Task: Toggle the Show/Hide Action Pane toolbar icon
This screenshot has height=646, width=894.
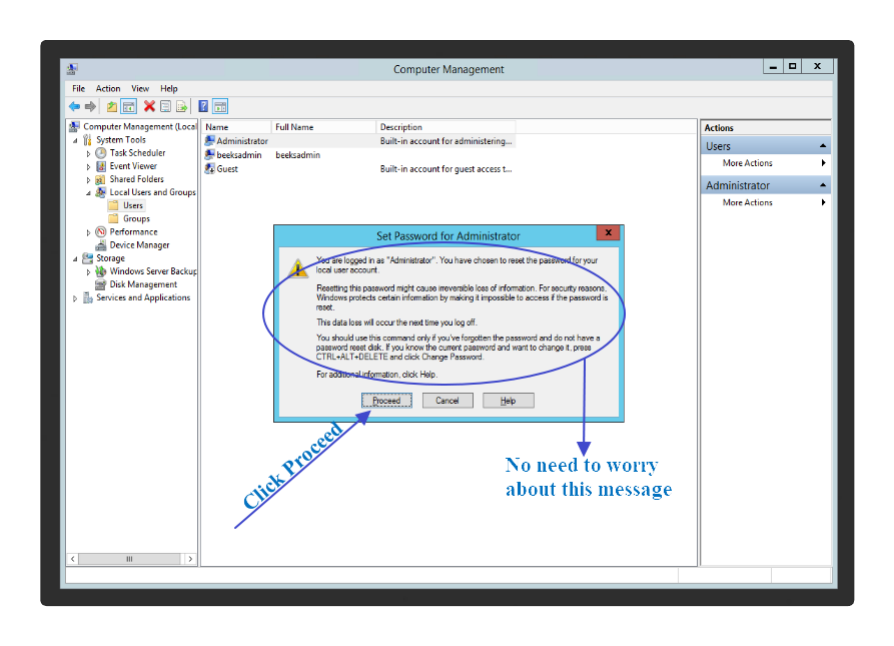Action: tap(220, 107)
